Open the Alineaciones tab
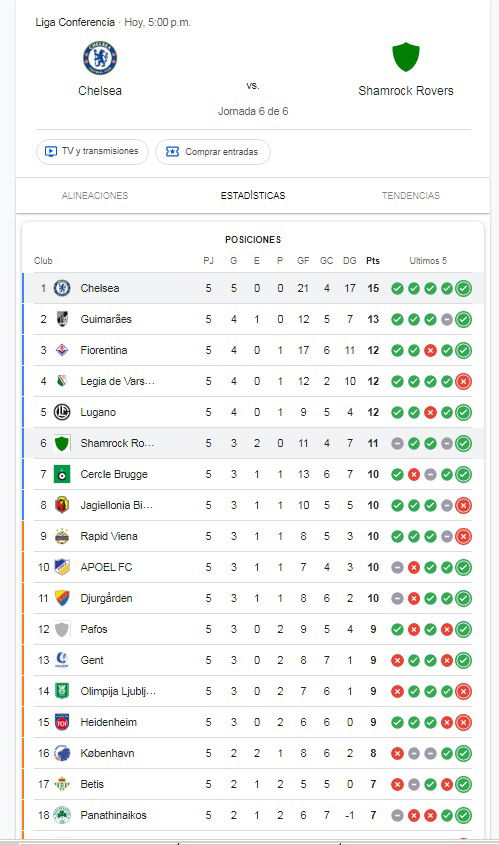 point(95,196)
